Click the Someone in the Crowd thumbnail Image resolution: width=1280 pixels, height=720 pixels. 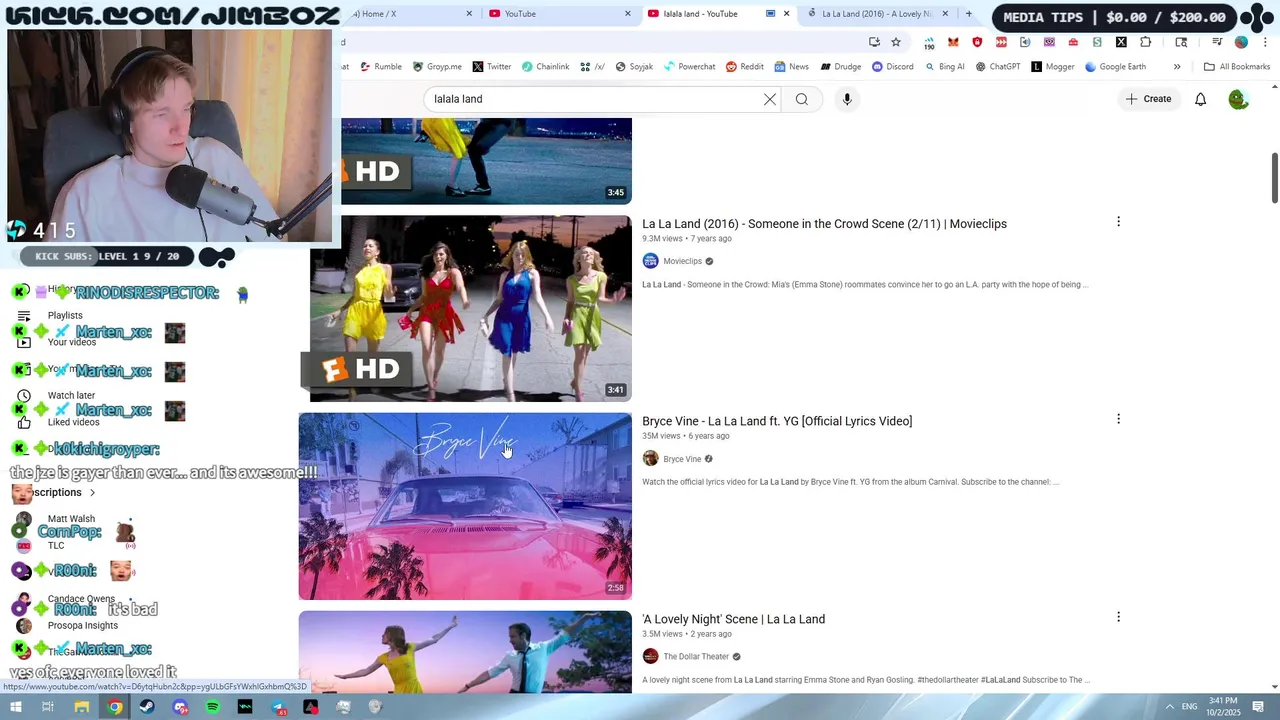pyautogui.click(x=471, y=308)
